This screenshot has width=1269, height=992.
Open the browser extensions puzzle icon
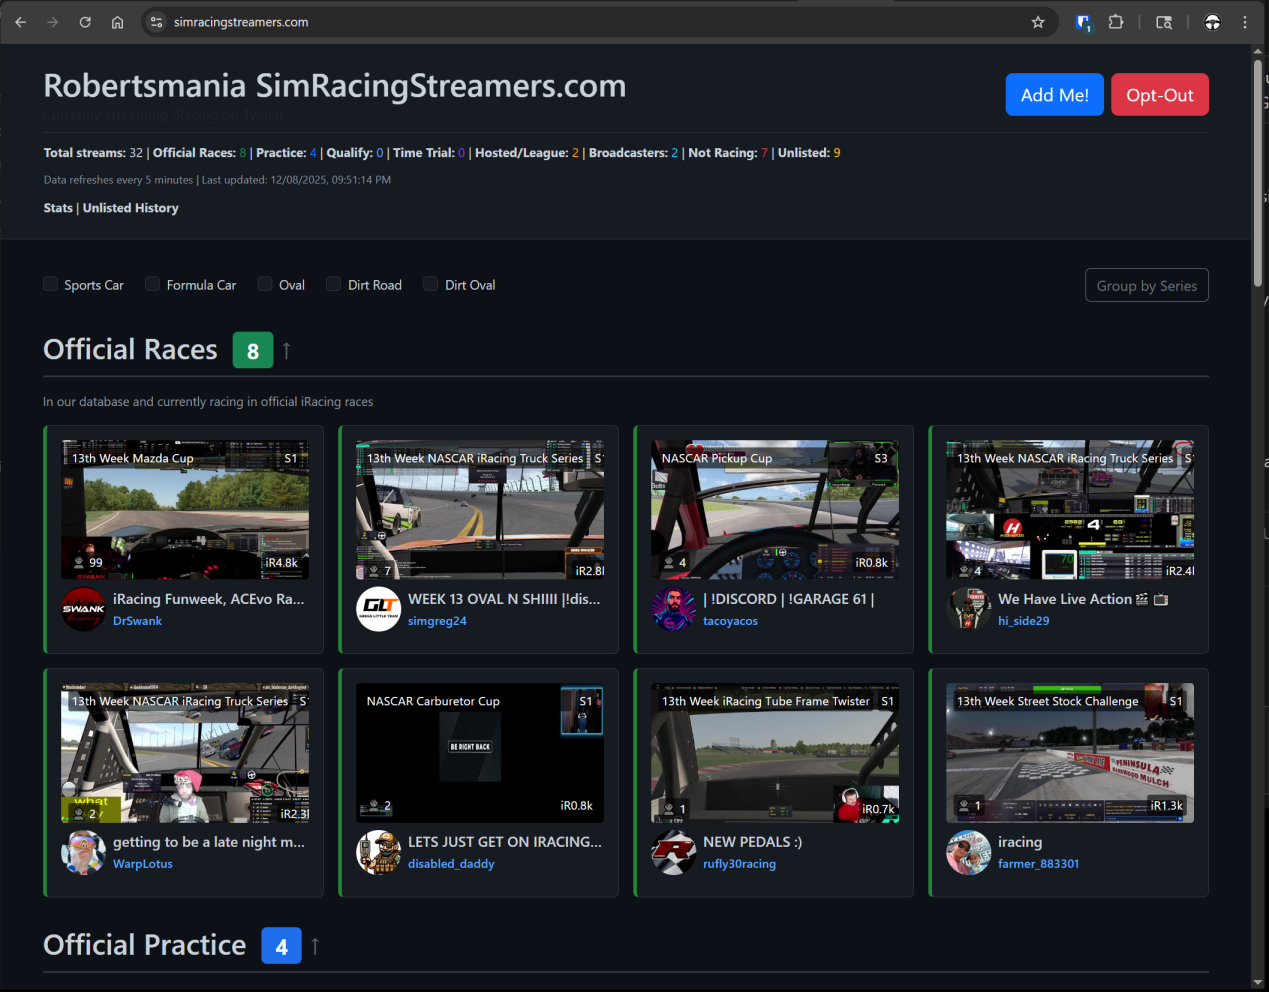1116,22
